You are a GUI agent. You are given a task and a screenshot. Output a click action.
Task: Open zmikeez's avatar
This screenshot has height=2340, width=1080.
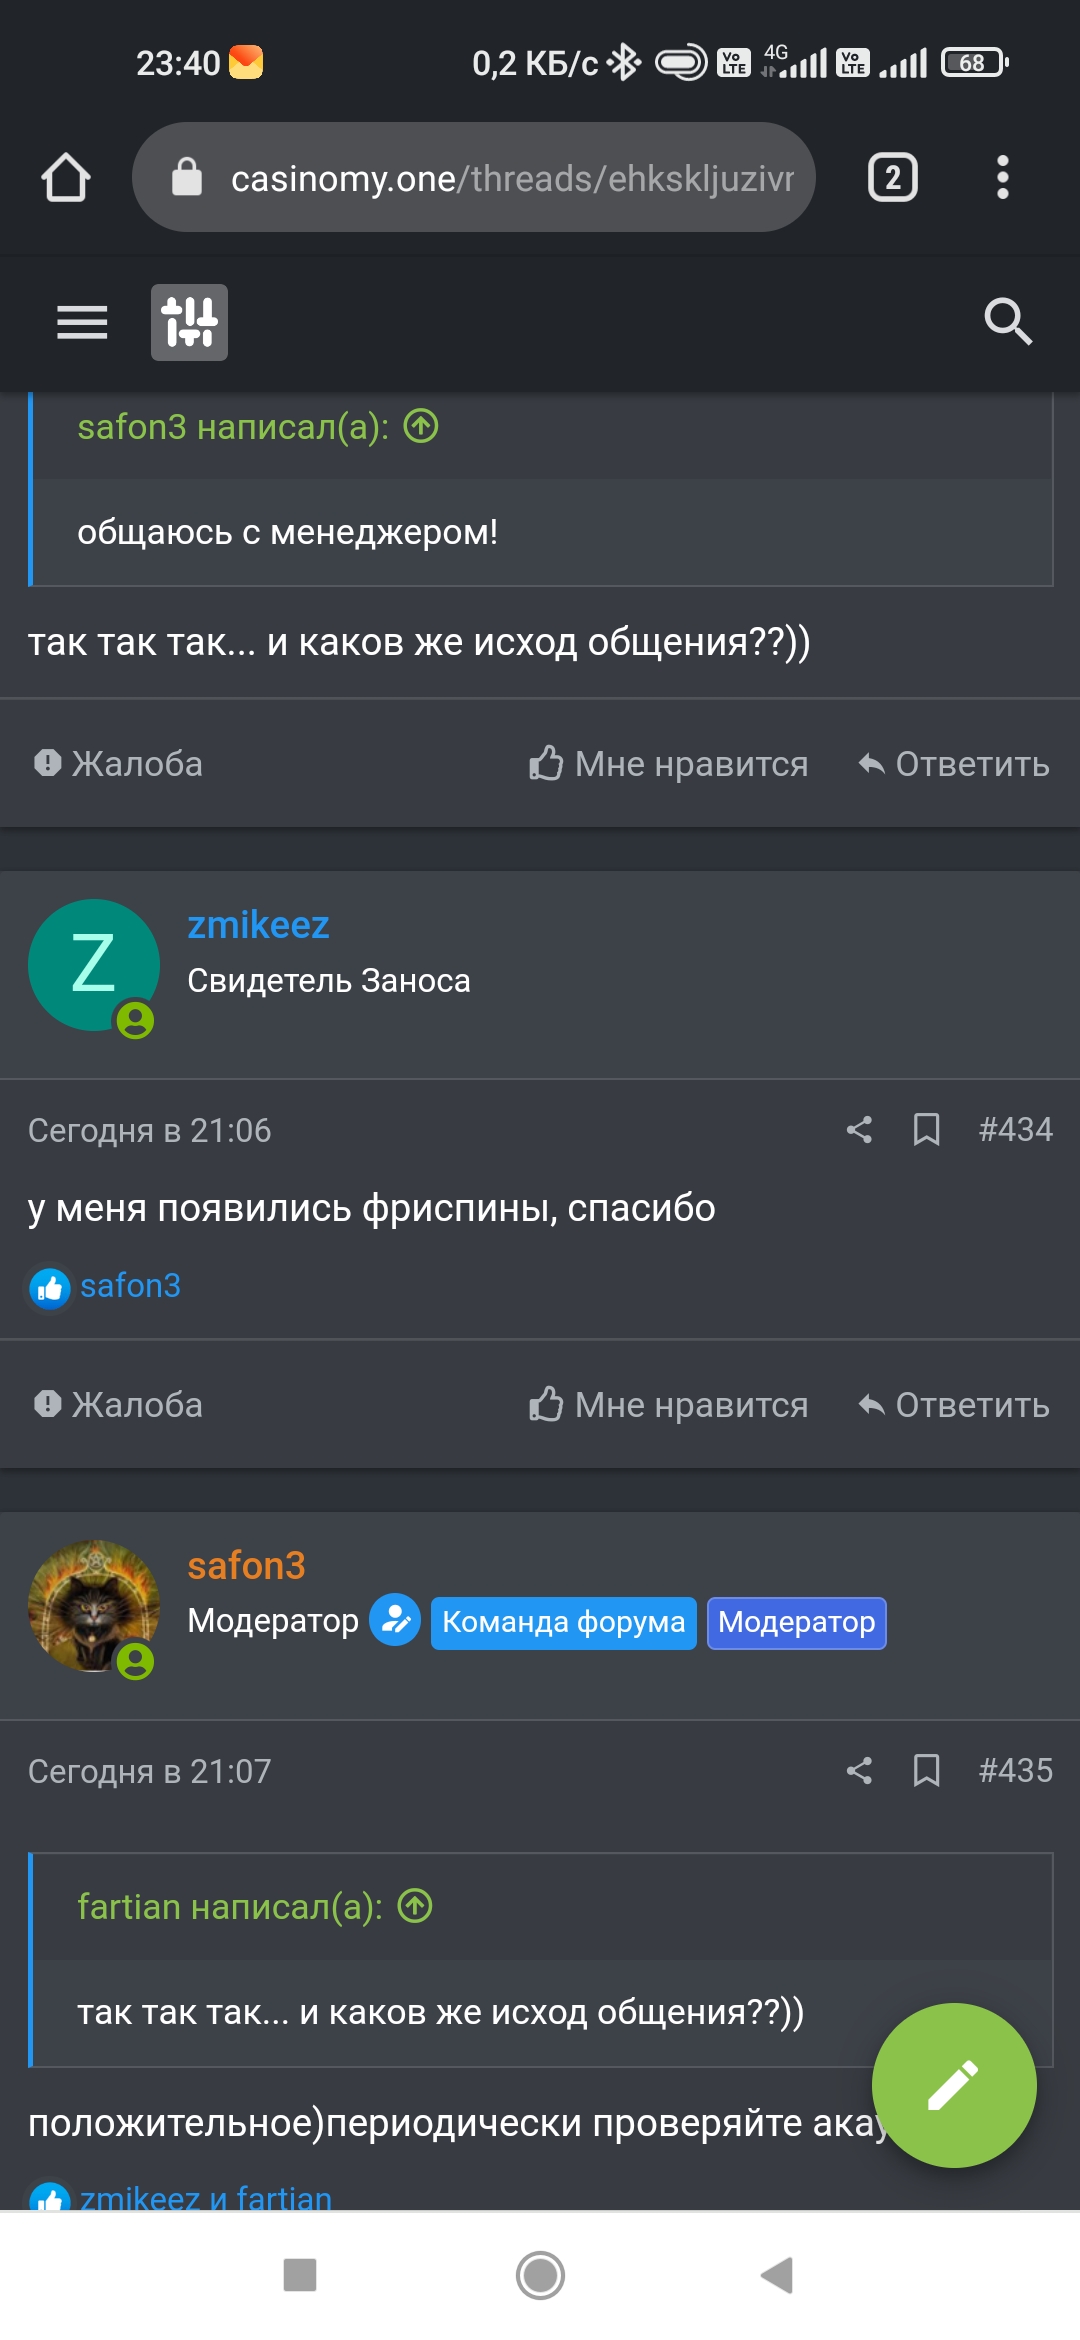(92, 963)
